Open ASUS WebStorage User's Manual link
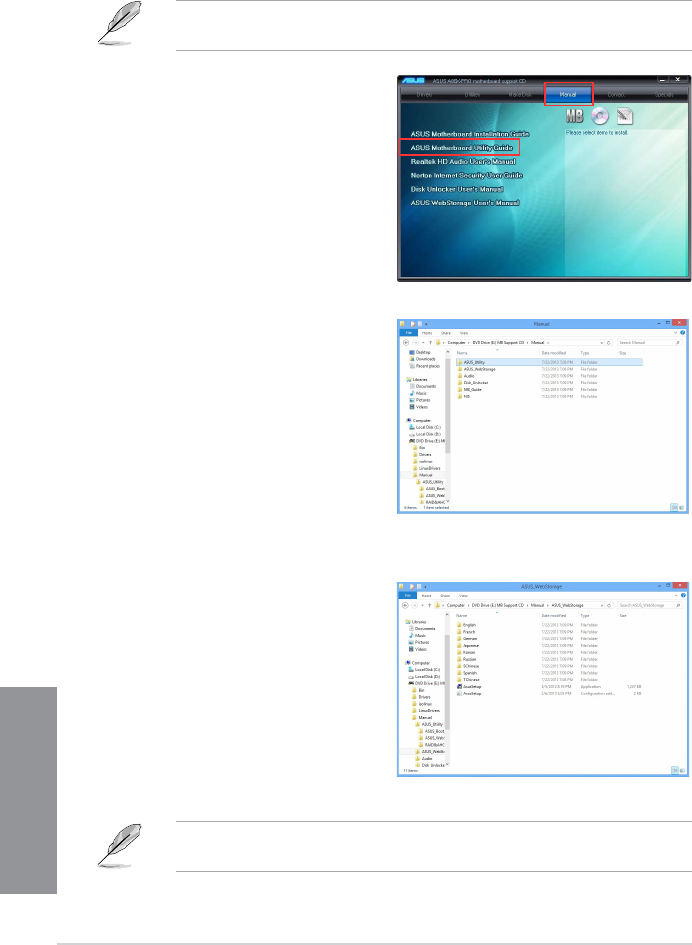Viewport: 692px width, 945px height. tap(465, 203)
